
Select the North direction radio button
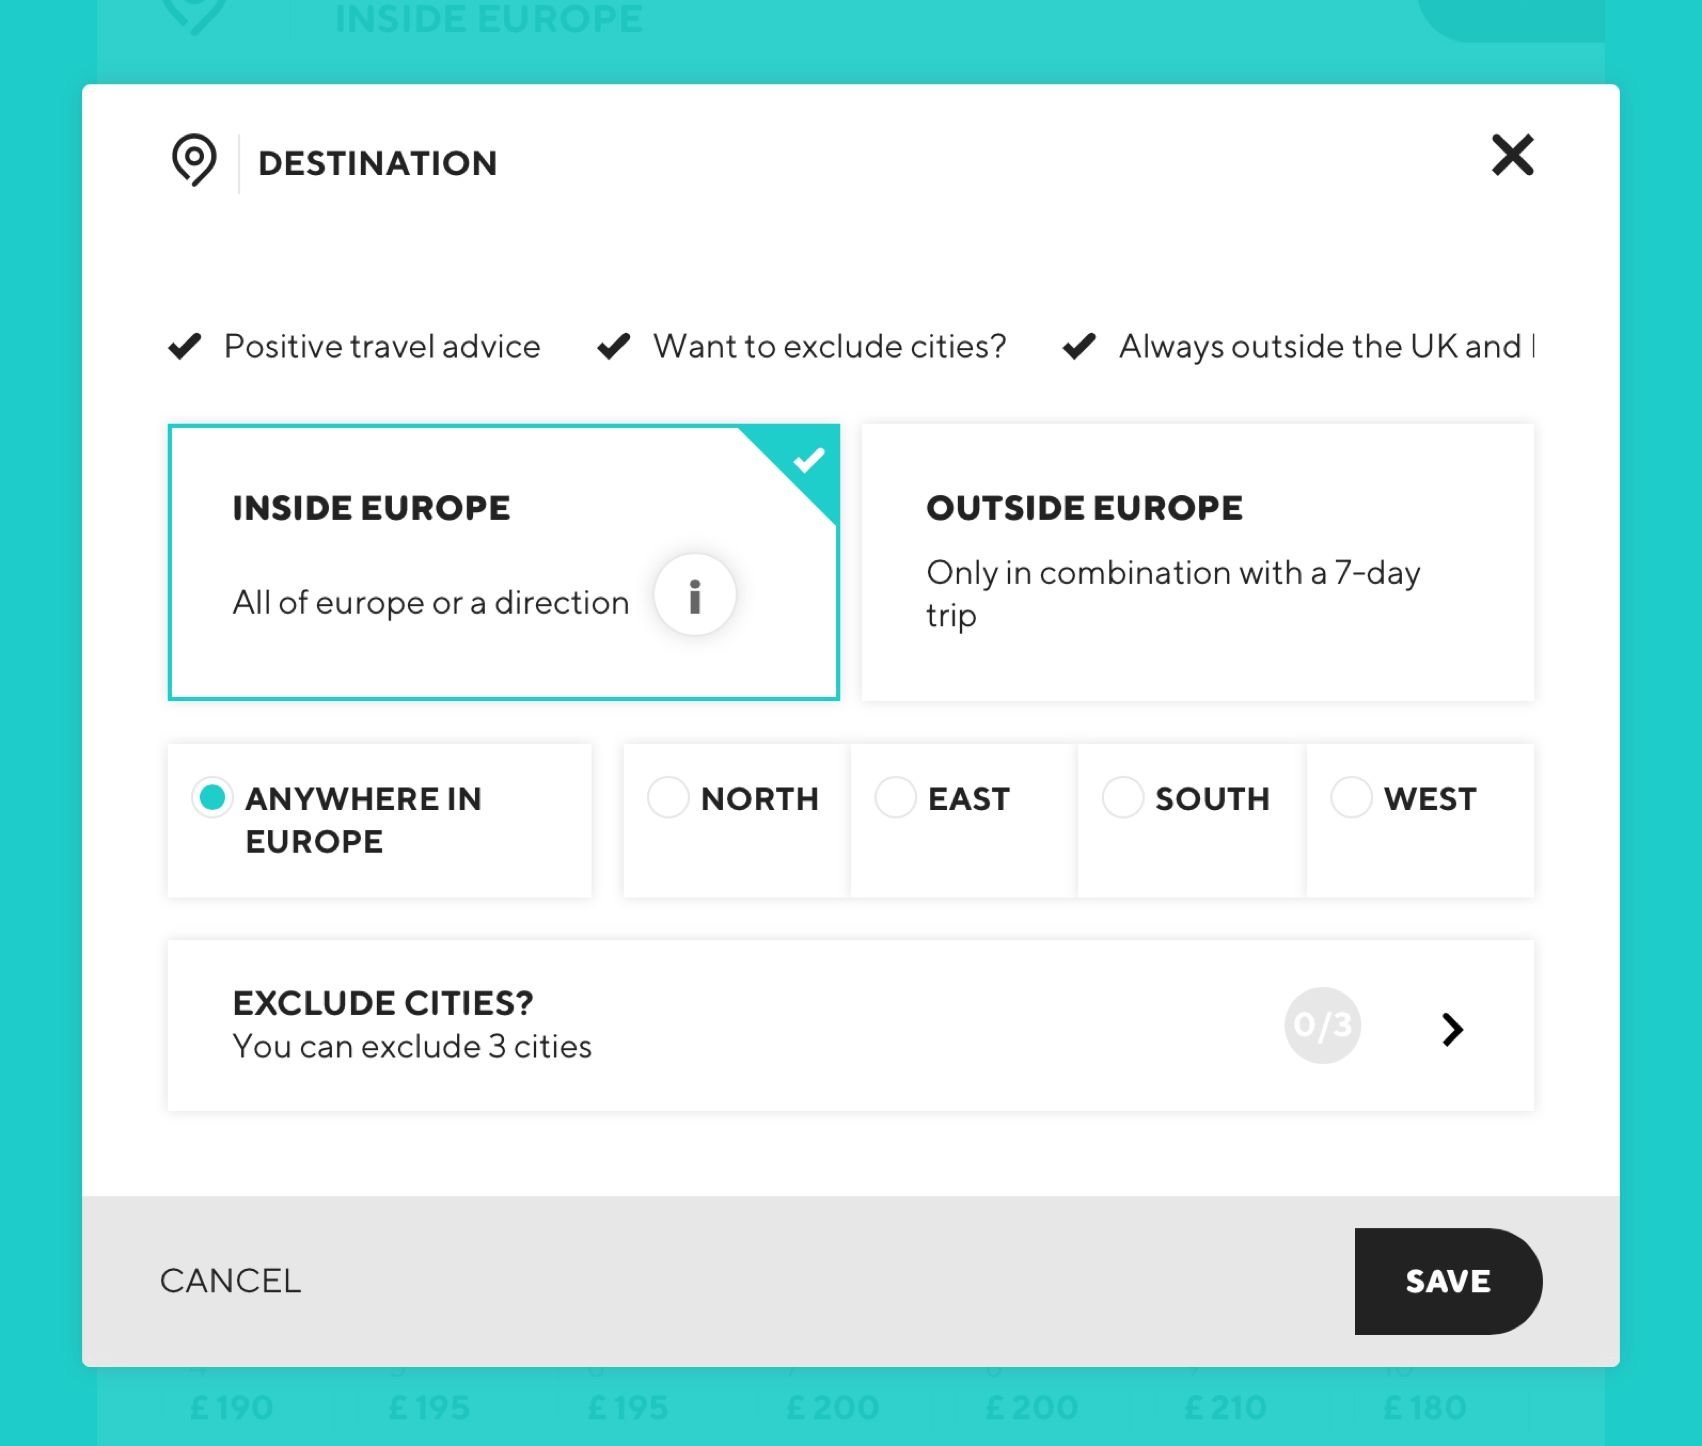(x=667, y=797)
